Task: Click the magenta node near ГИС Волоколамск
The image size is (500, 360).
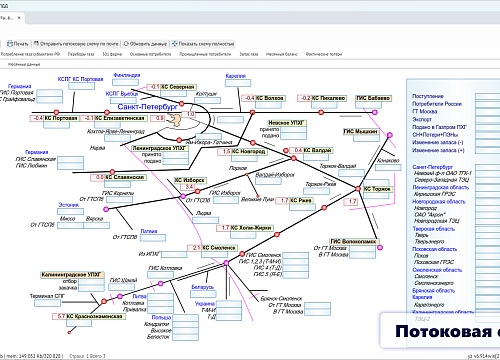Action: [x=380, y=247]
